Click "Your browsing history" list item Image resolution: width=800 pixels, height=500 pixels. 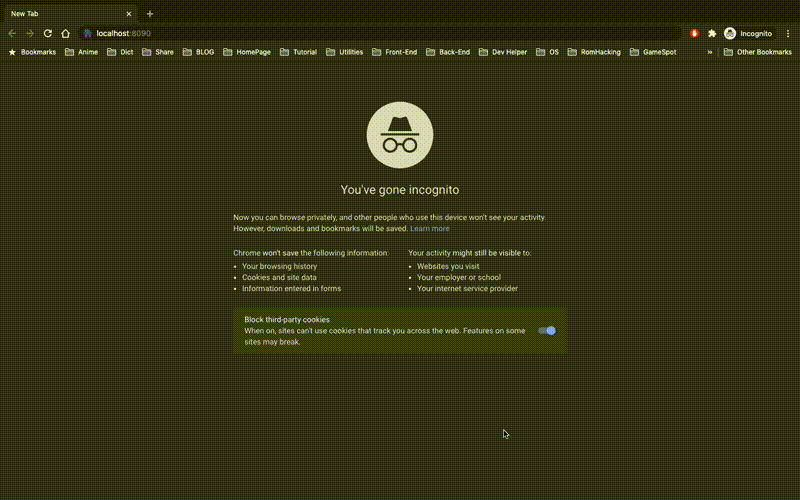point(280,266)
